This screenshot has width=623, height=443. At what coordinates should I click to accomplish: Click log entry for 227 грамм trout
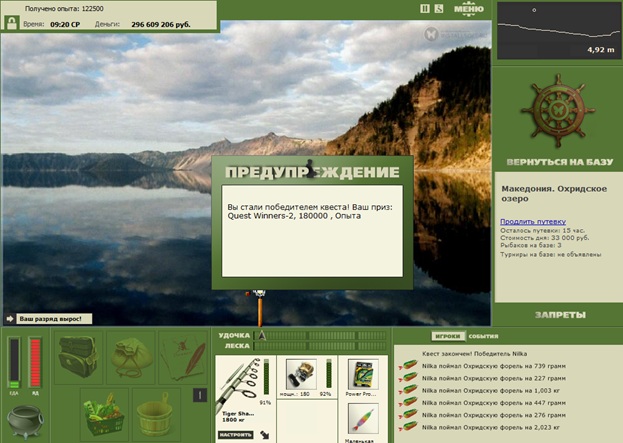tap(493, 378)
